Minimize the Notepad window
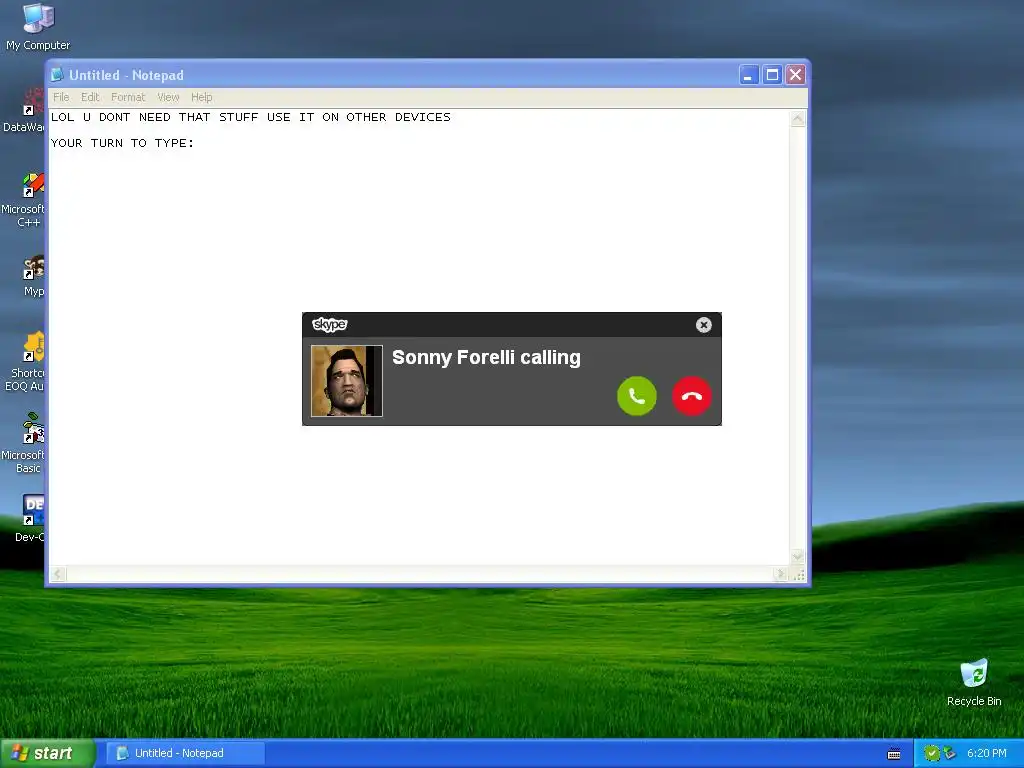This screenshot has height=768, width=1024. point(748,75)
